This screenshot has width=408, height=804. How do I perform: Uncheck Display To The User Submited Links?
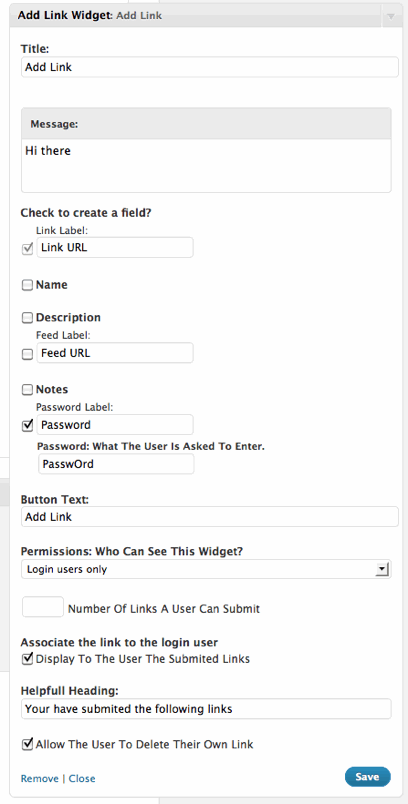[27, 659]
